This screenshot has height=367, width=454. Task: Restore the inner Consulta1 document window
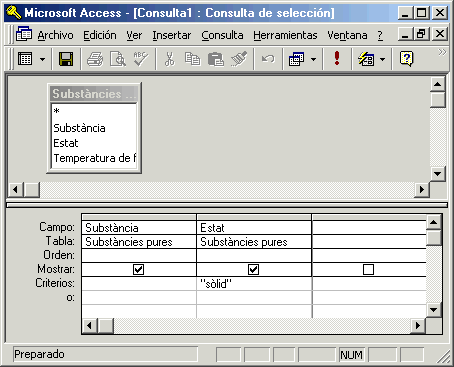421,34
